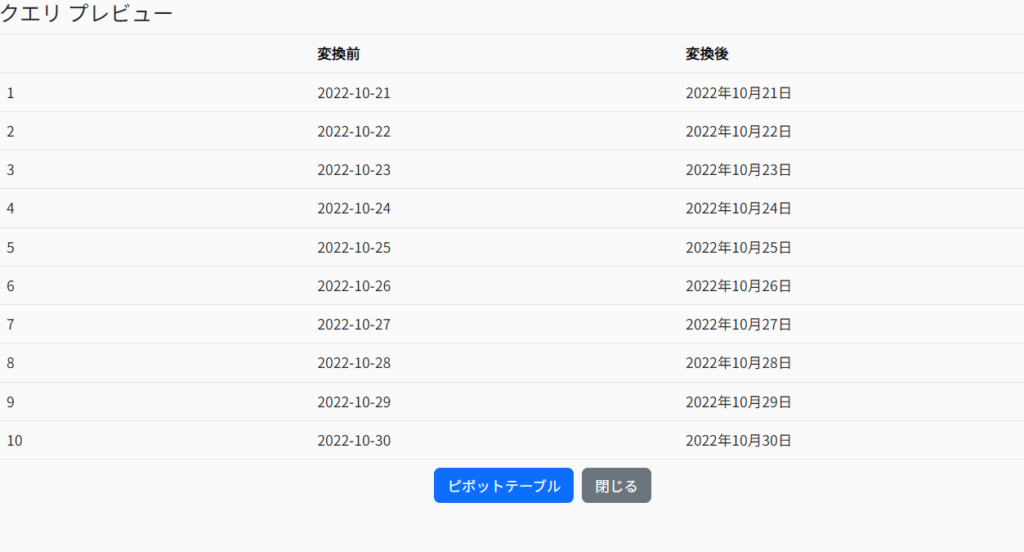Select the cell 2022年10月21日

coord(738,93)
